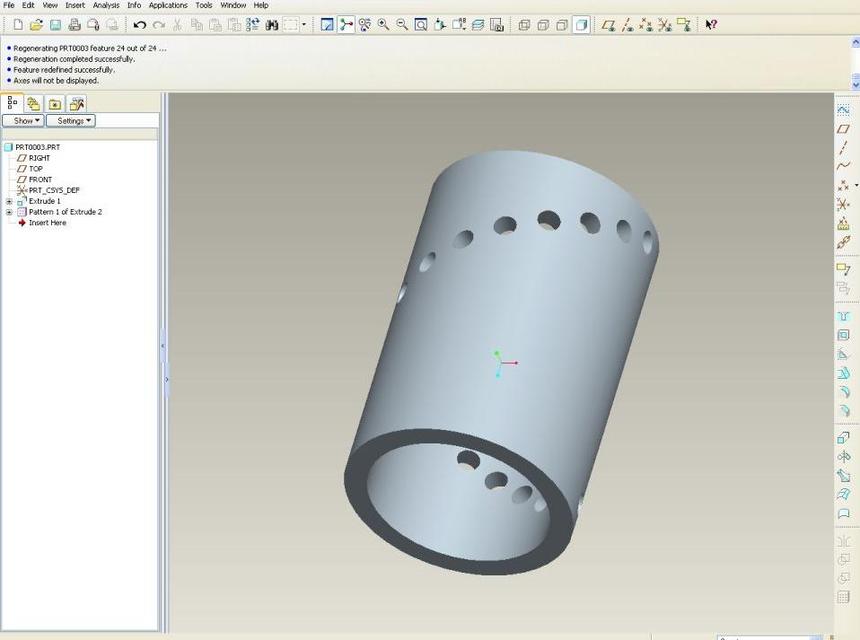Toggle coordinate system display
This screenshot has height=640, width=860.
click(666, 25)
